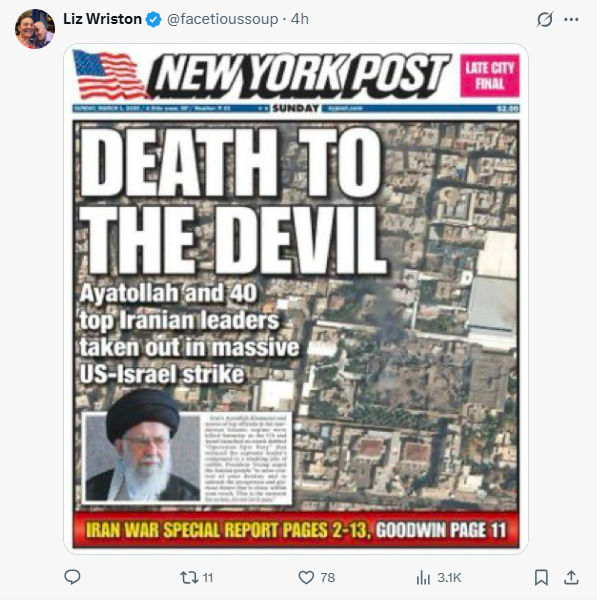597x600 pixels.
Task: Click the reply speech bubble icon
Action: pos(72,577)
